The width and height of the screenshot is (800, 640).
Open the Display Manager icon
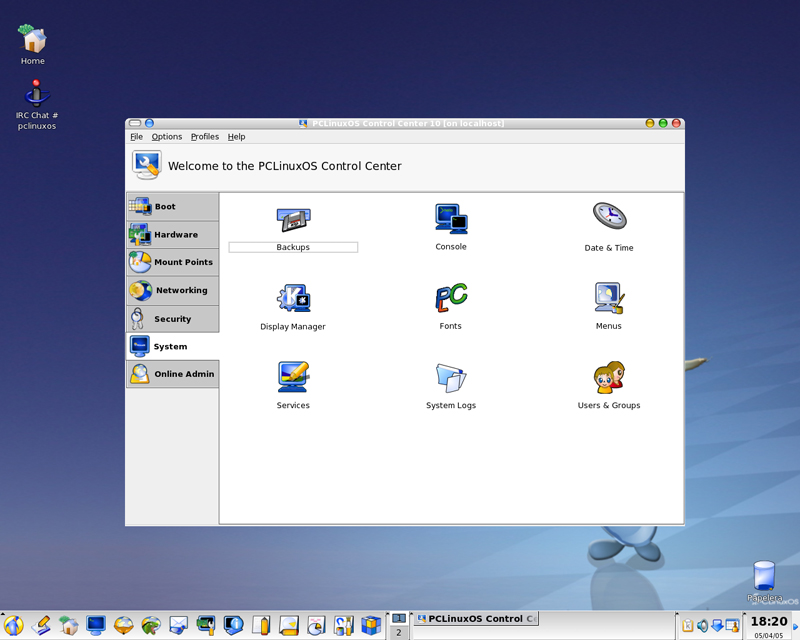tap(293, 298)
